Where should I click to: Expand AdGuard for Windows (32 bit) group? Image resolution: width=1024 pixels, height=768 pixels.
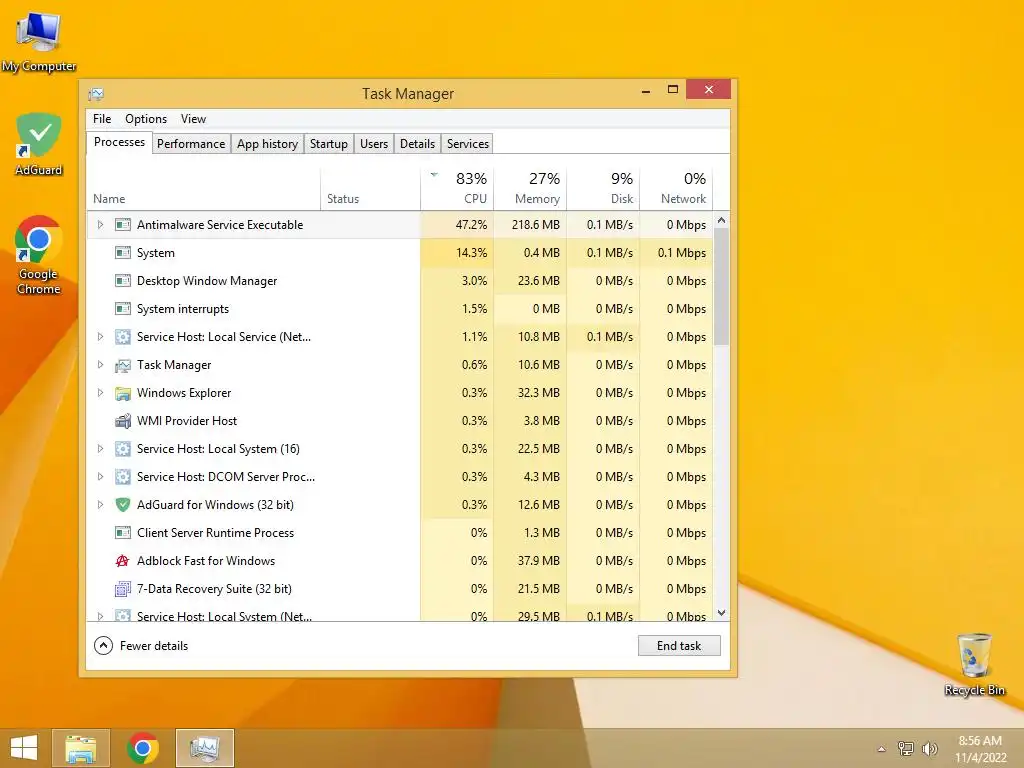pyautogui.click(x=101, y=505)
